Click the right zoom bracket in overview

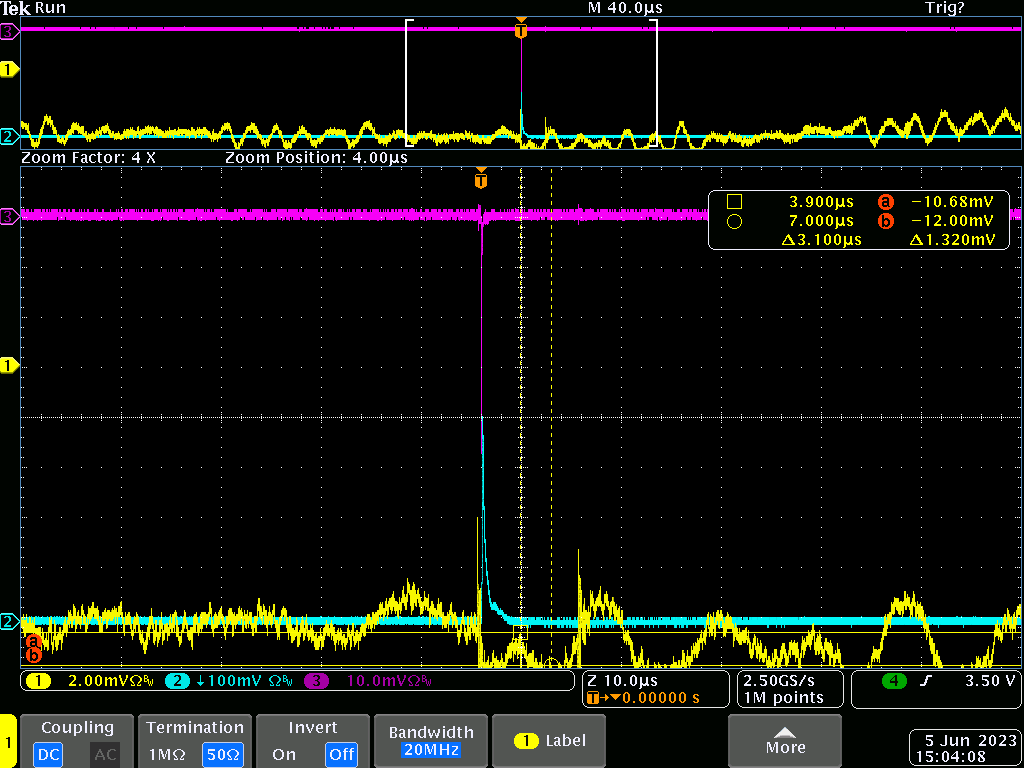click(655, 83)
